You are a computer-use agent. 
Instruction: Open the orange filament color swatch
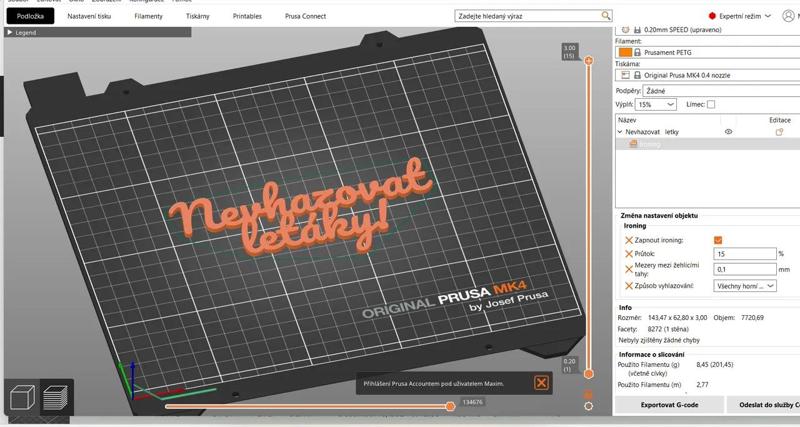click(625, 52)
